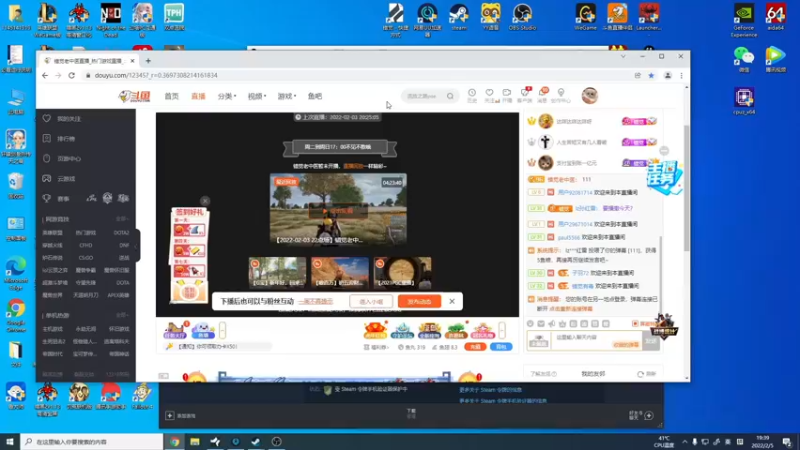800x450 pixels.
Task: Open OBS Studio desktop icon
Action: (522, 17)
